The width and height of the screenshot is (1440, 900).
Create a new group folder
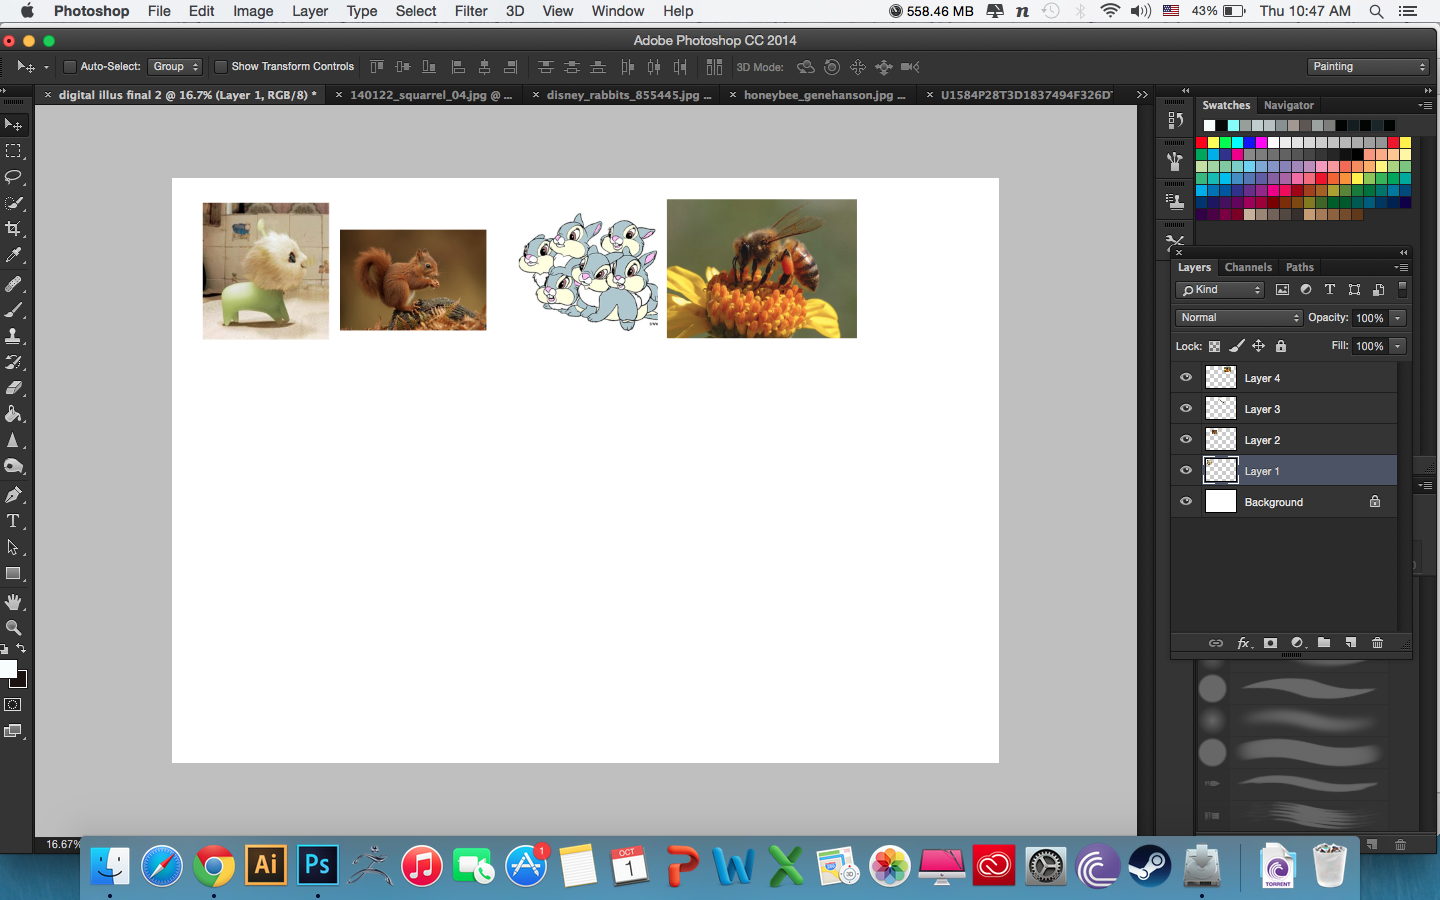point(1324,643)
